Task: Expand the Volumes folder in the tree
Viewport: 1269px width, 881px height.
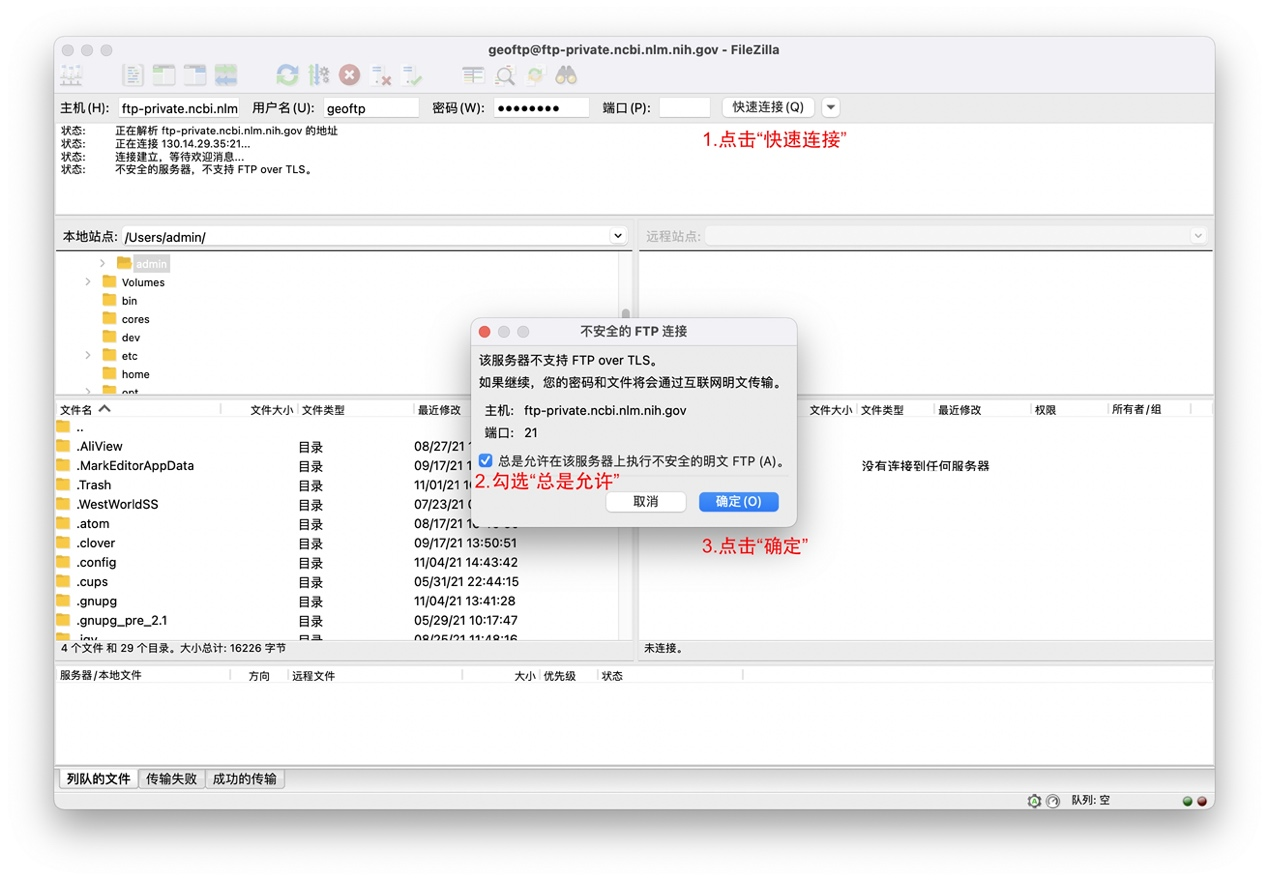Action: [88, 282]
